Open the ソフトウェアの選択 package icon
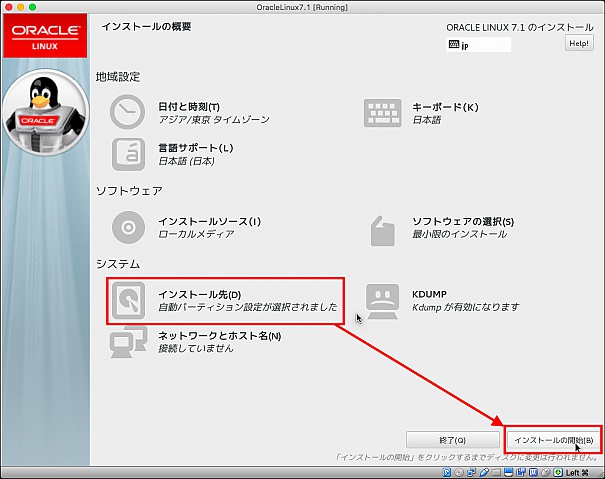The width and height of the screenshot is (605, 479). 382,231
